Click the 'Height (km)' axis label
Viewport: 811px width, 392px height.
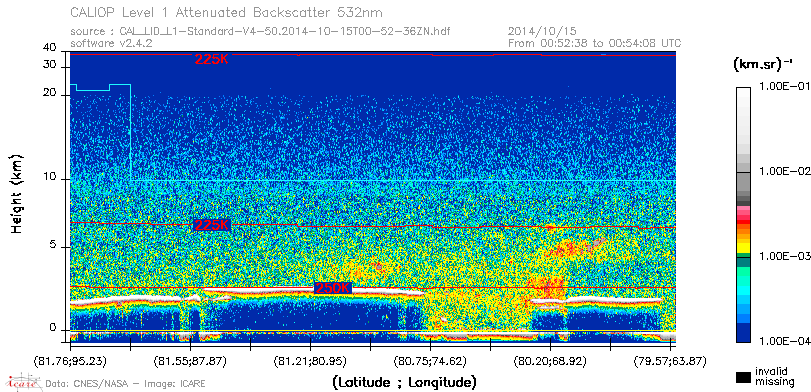tap(18, 193)
